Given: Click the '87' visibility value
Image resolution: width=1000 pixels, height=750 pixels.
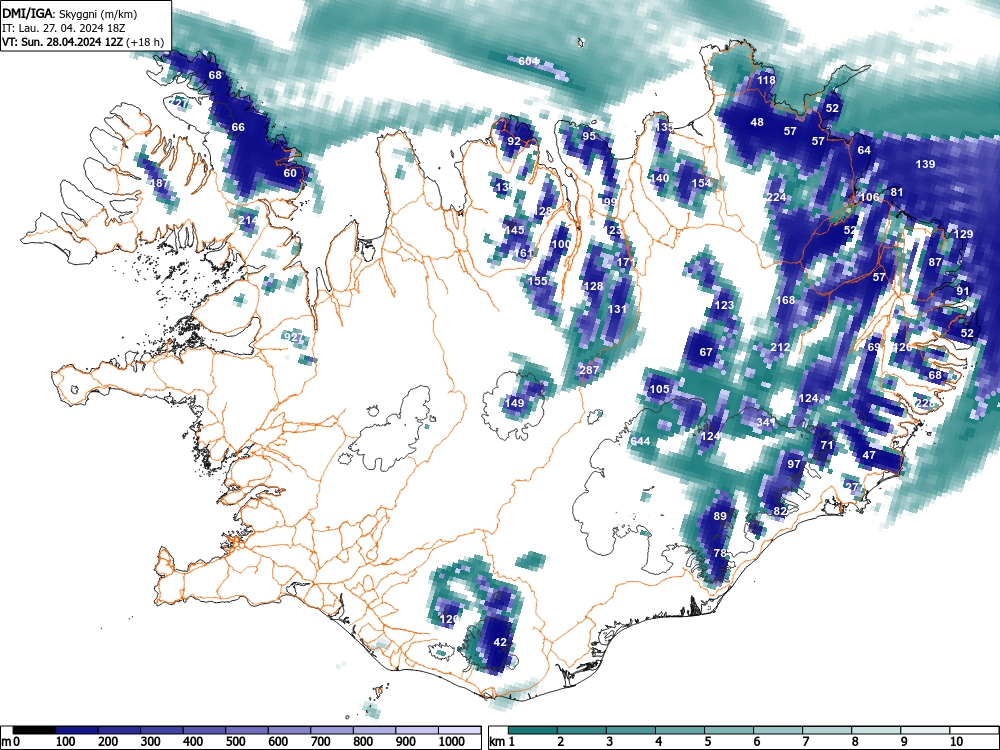Looking at the screenshot, I should pos(936,263).
